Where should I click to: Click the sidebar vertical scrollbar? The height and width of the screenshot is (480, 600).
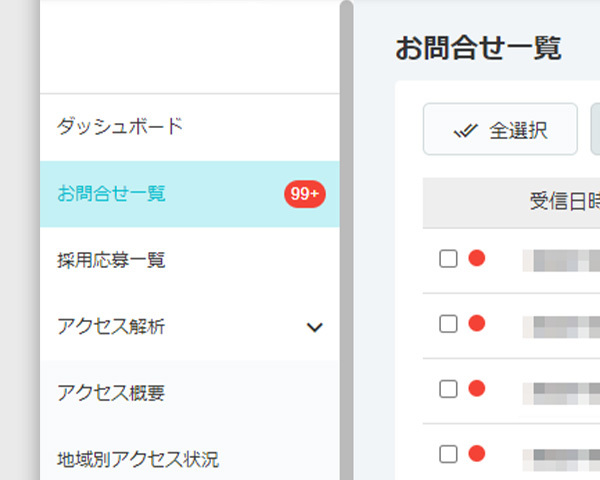[346, 240]
